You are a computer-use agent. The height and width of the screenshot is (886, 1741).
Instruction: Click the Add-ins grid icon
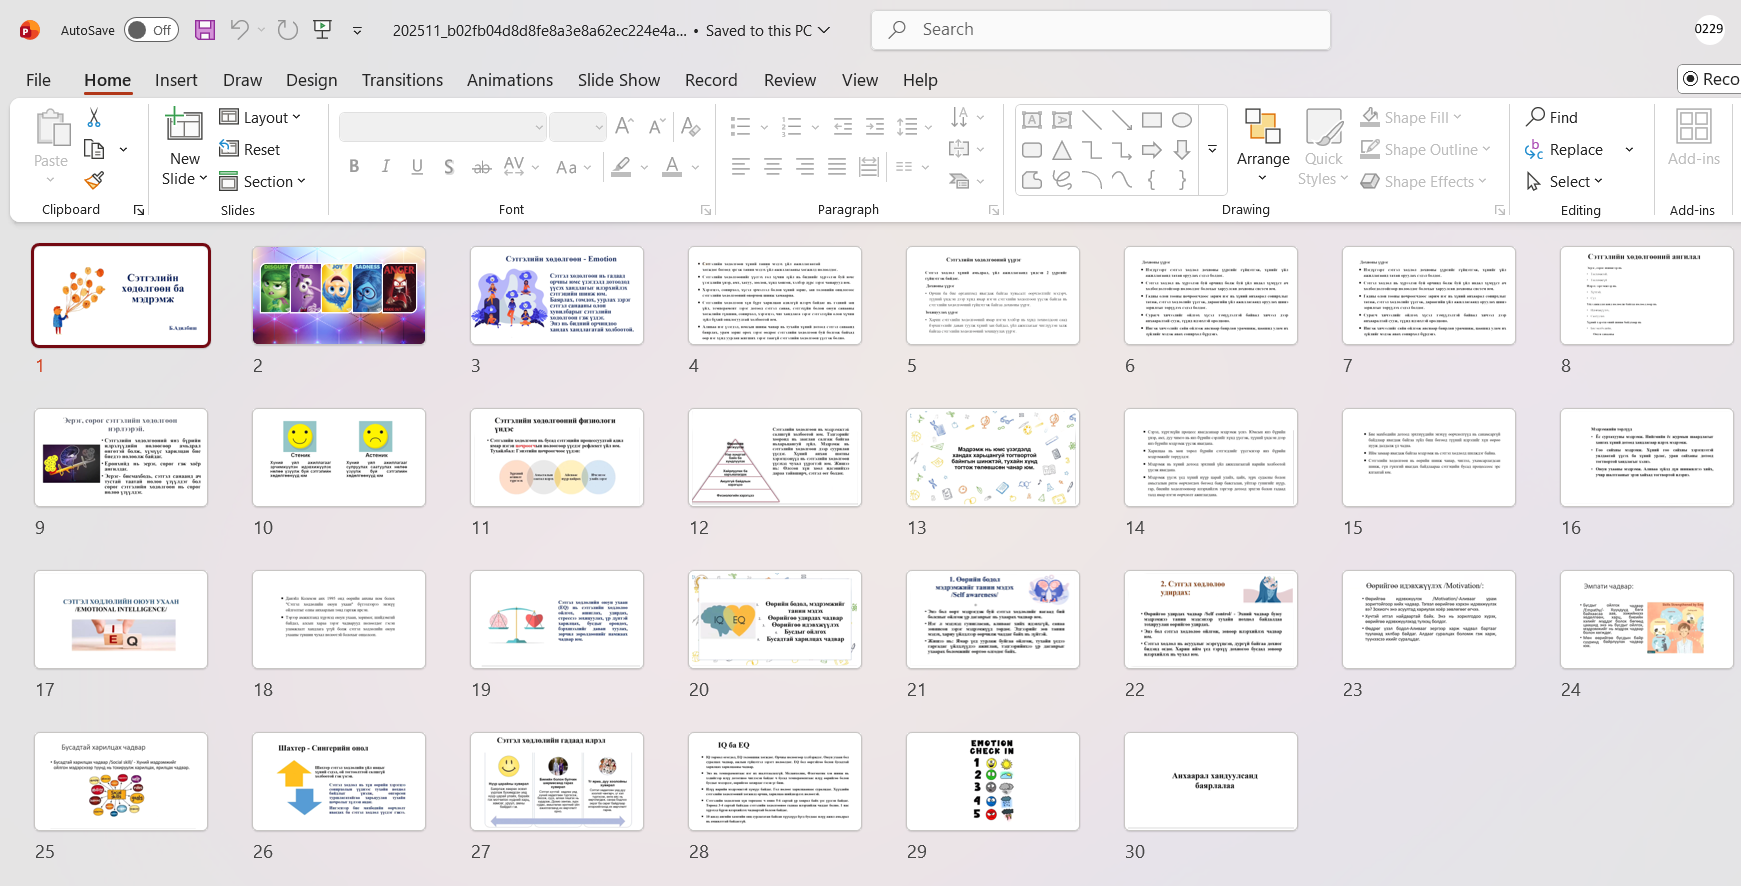tap(1694, 127)
